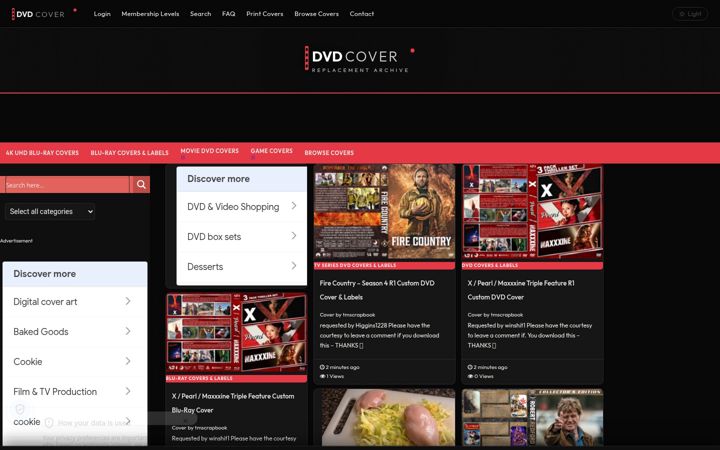The height and width of the screenshot is (450, 720).
Task: Click Cover by tmscrapbook under Fire Country
Action: [x=347, y=315]
